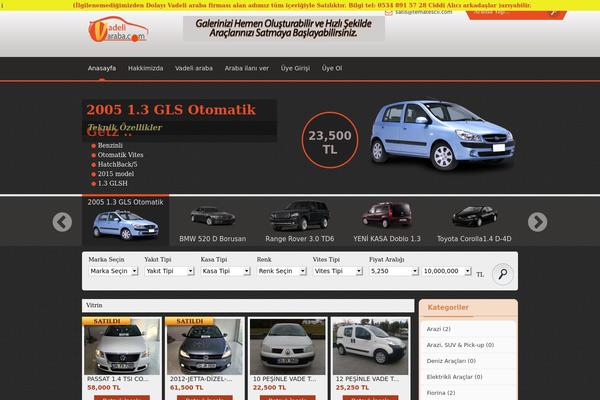
Task: Click the 2012-JETTA-DIZEL-... title
Action: coord(201,379)
